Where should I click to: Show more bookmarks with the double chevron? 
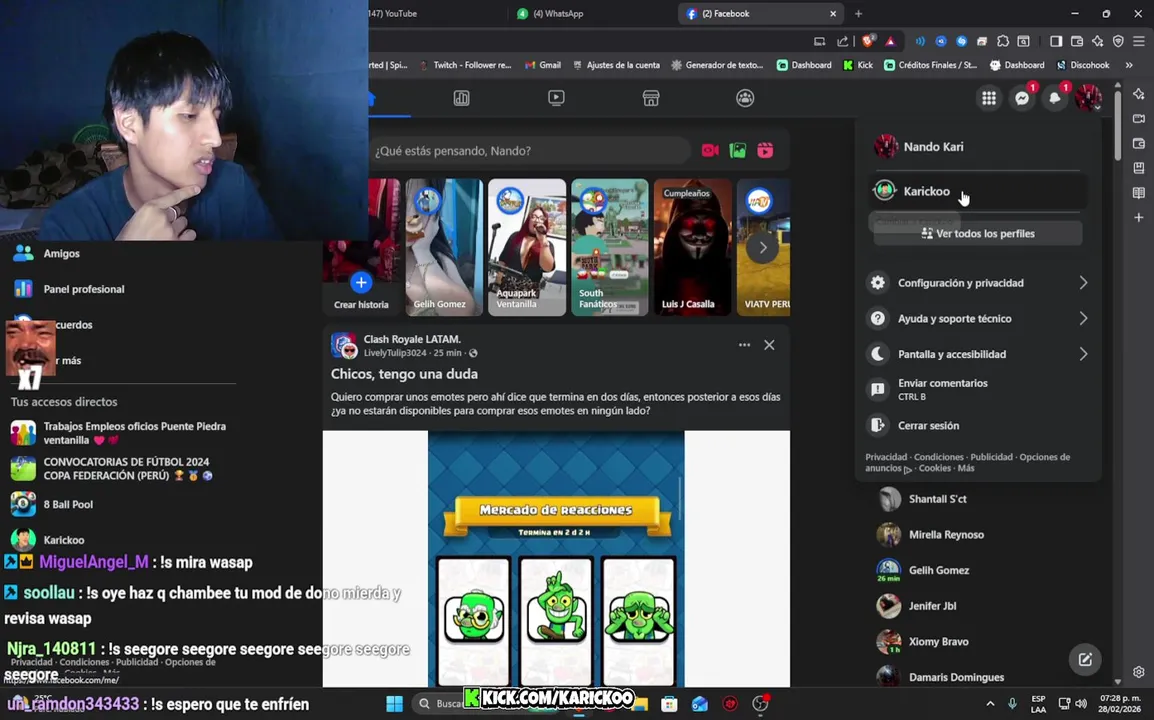coord(1129,65)
